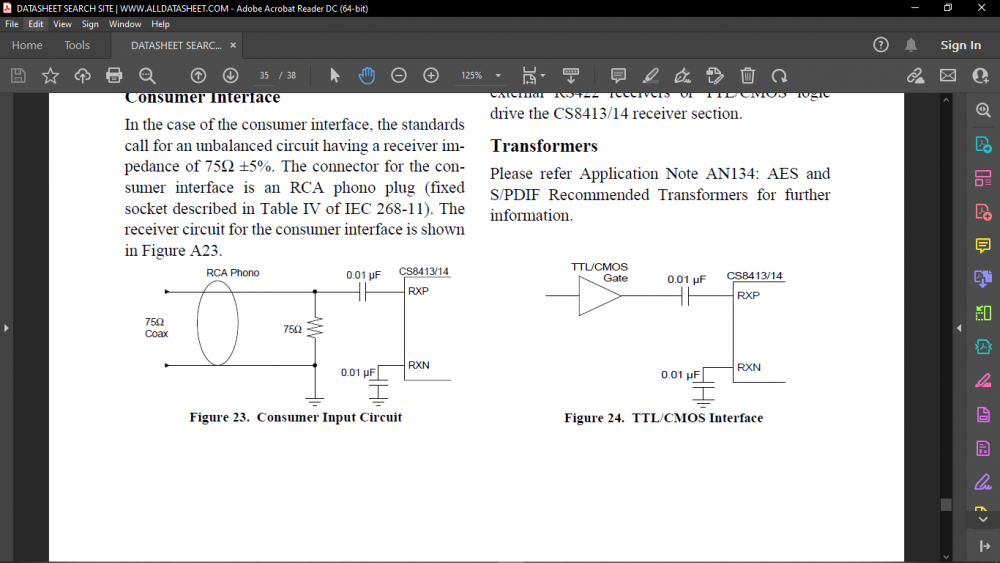Send file by email envelope icon
This screenshot has height=563, width=1000.
coord(947,75)
